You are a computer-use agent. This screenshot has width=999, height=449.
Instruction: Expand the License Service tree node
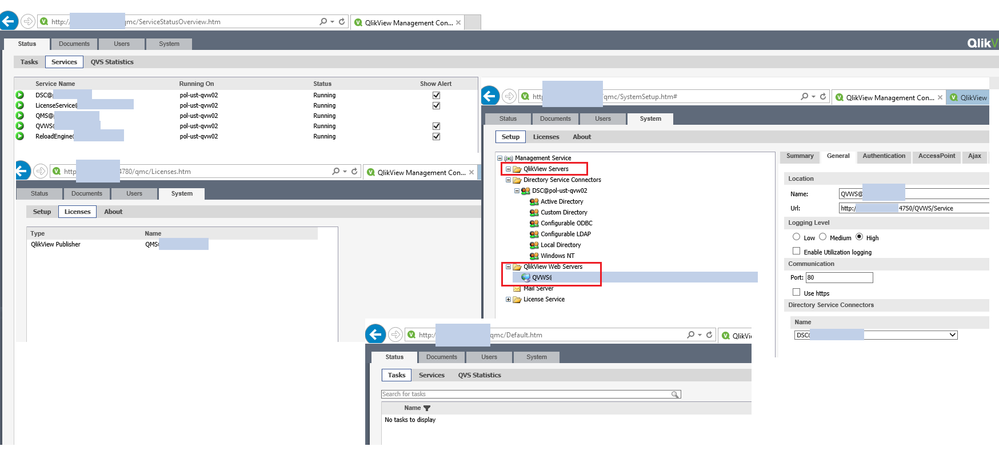click(x=508, y=299)
